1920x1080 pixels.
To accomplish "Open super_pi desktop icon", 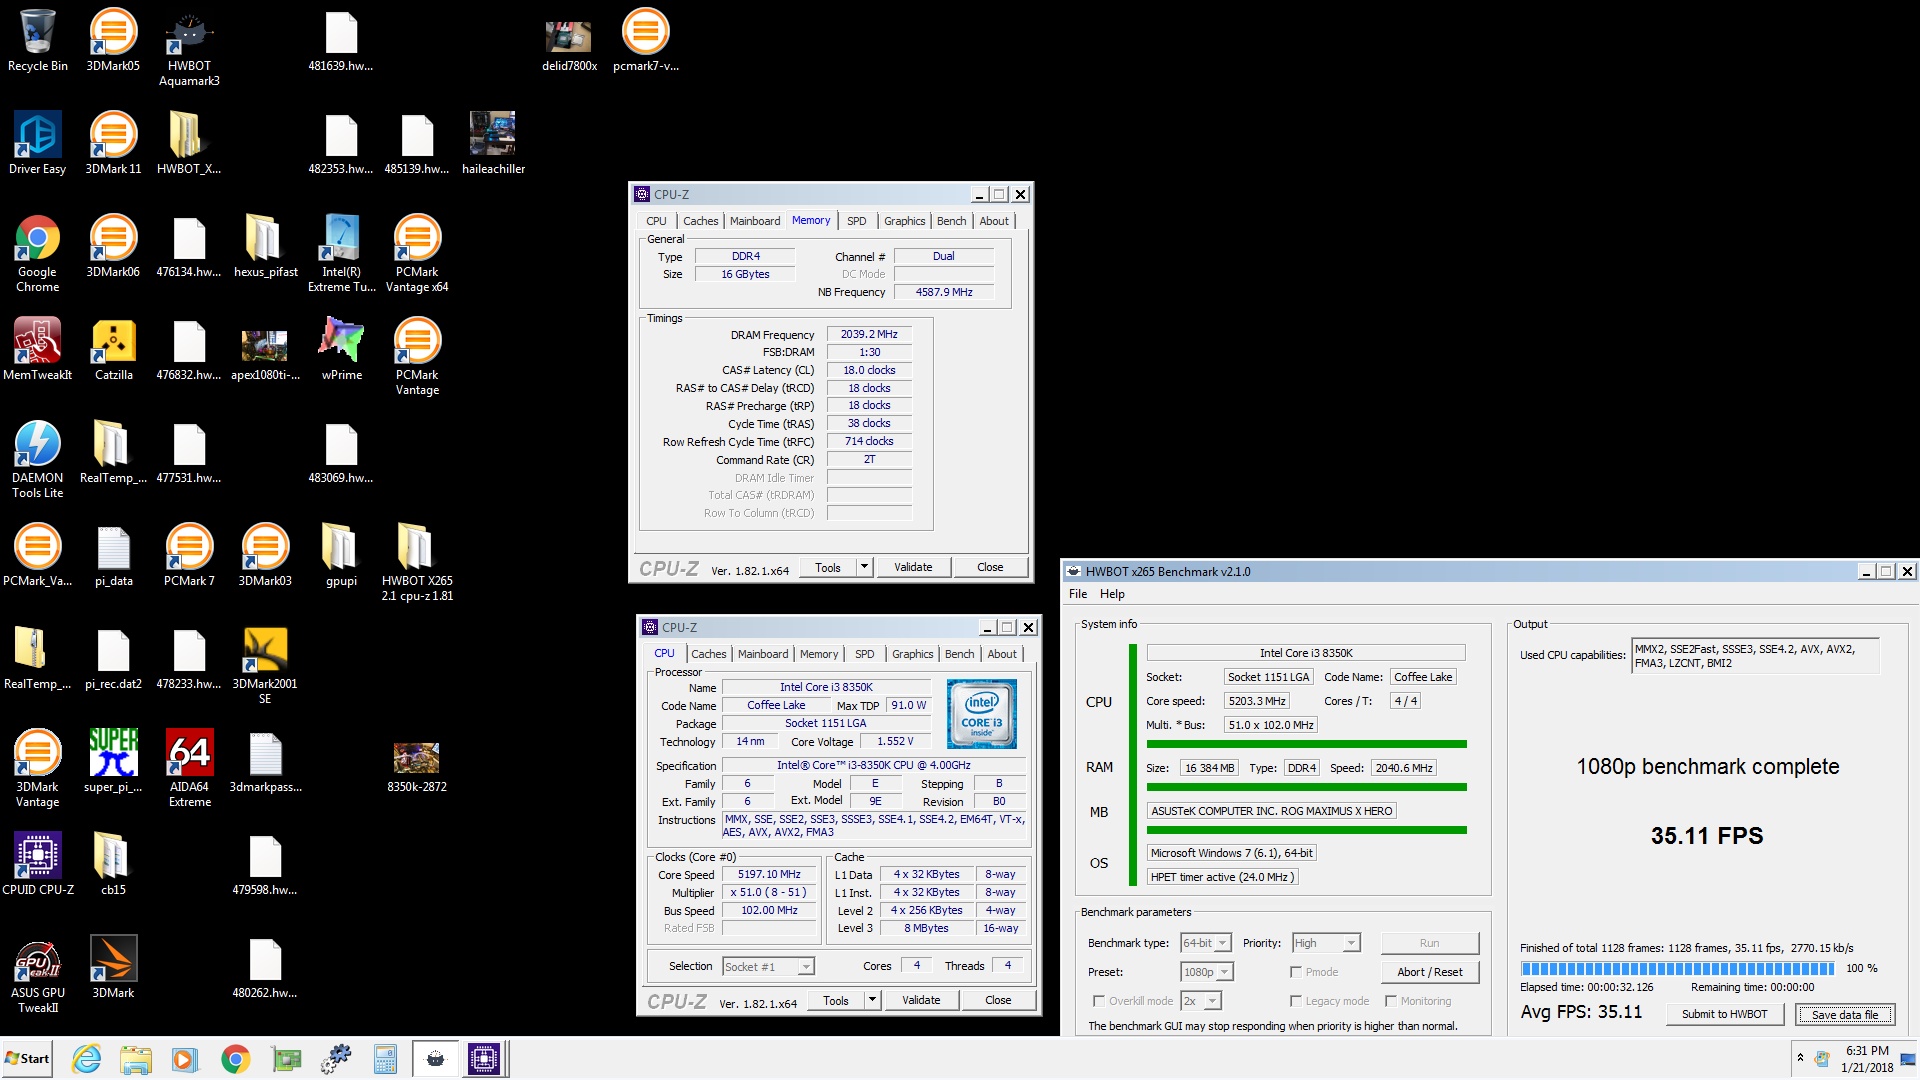I will (113, 761).
